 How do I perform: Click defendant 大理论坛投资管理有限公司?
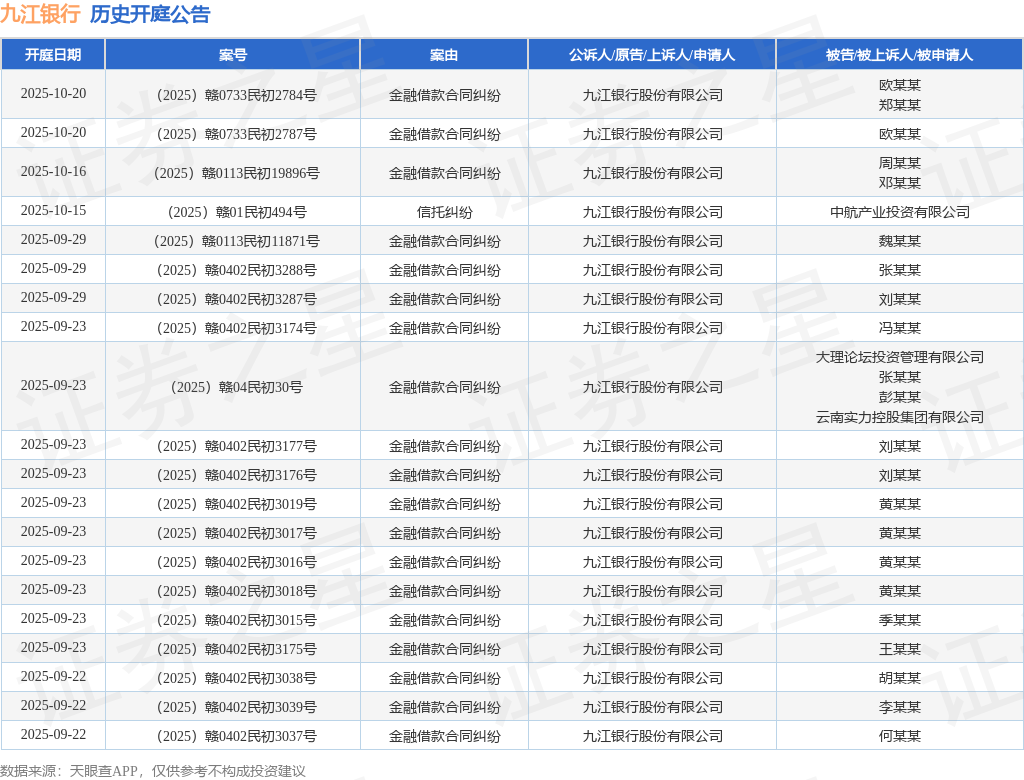click(899, 357)
